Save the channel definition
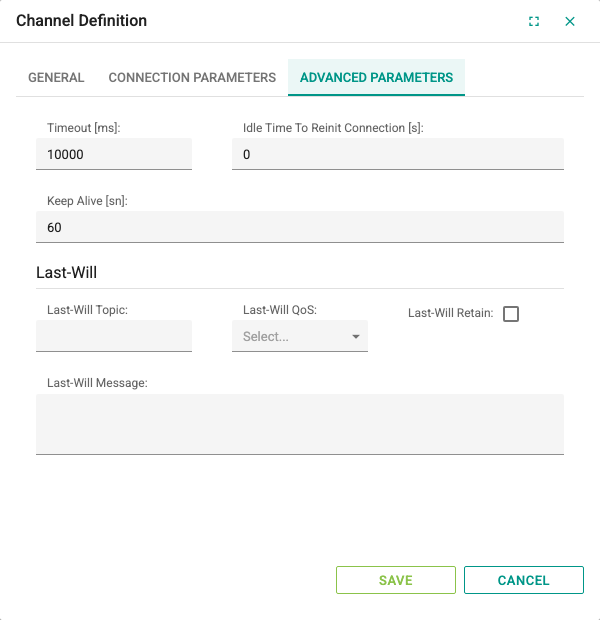This screenshot has width=600, height=620. tap(396, 580)
